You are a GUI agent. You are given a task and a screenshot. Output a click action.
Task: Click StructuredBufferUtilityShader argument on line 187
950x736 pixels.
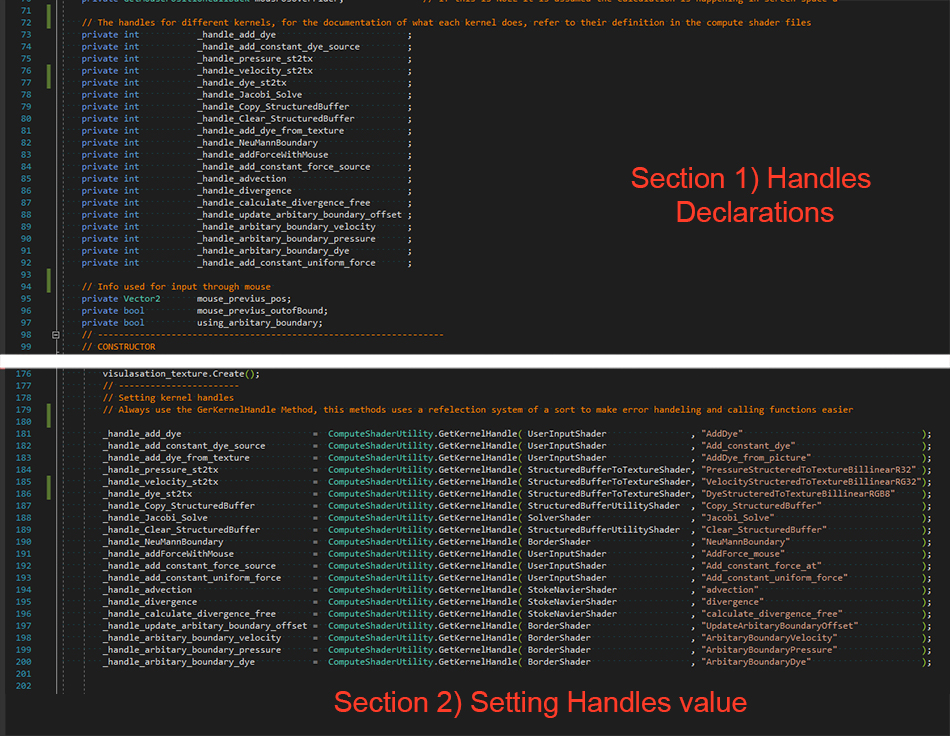pyautogui.click(x=603, y=506)
